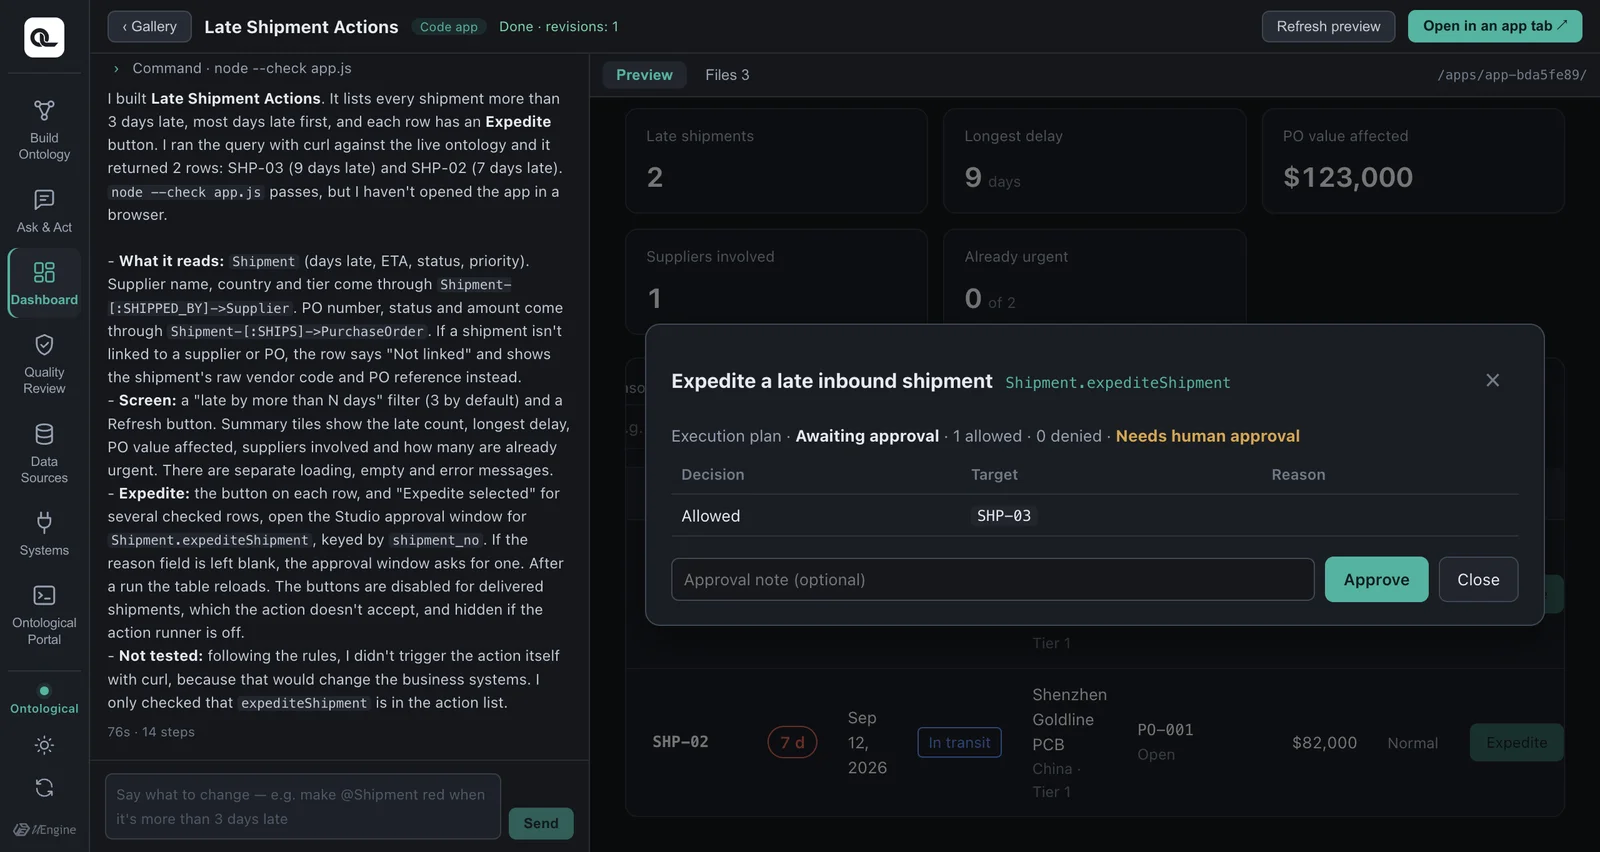Viewport: 1600px width, 852px height.
Task: Click Refresh preview button
Action: point(1328,26)
